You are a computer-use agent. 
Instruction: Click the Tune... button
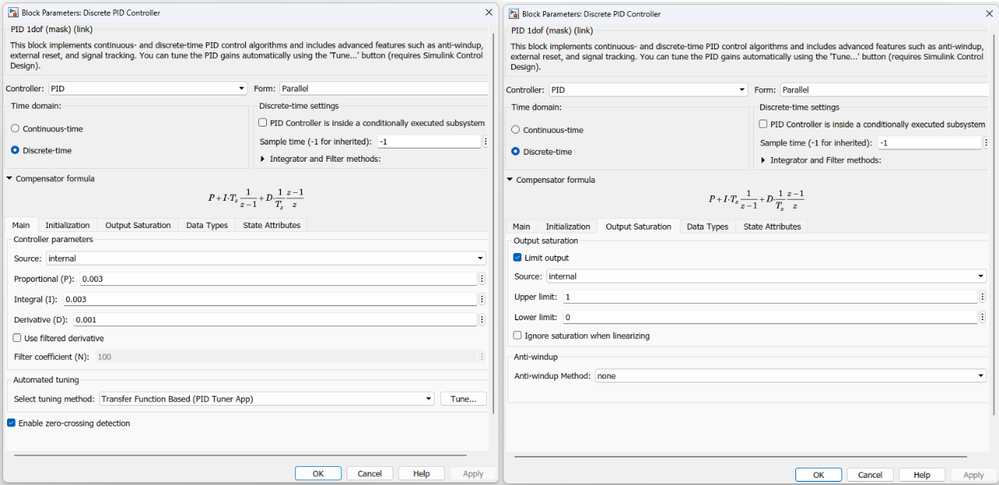pos(463,399)
